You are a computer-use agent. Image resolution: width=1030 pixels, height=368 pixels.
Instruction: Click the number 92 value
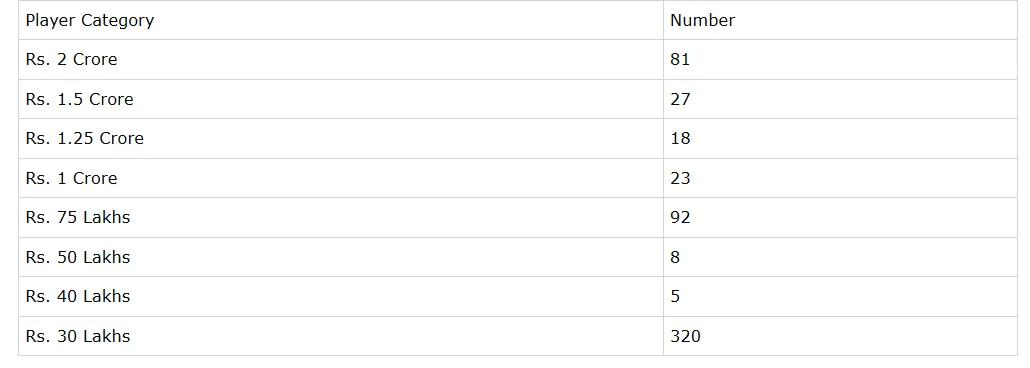(x=680, y=218)
